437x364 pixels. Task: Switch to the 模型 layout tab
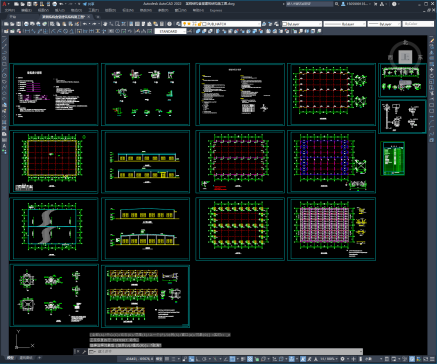pos(11,358)
